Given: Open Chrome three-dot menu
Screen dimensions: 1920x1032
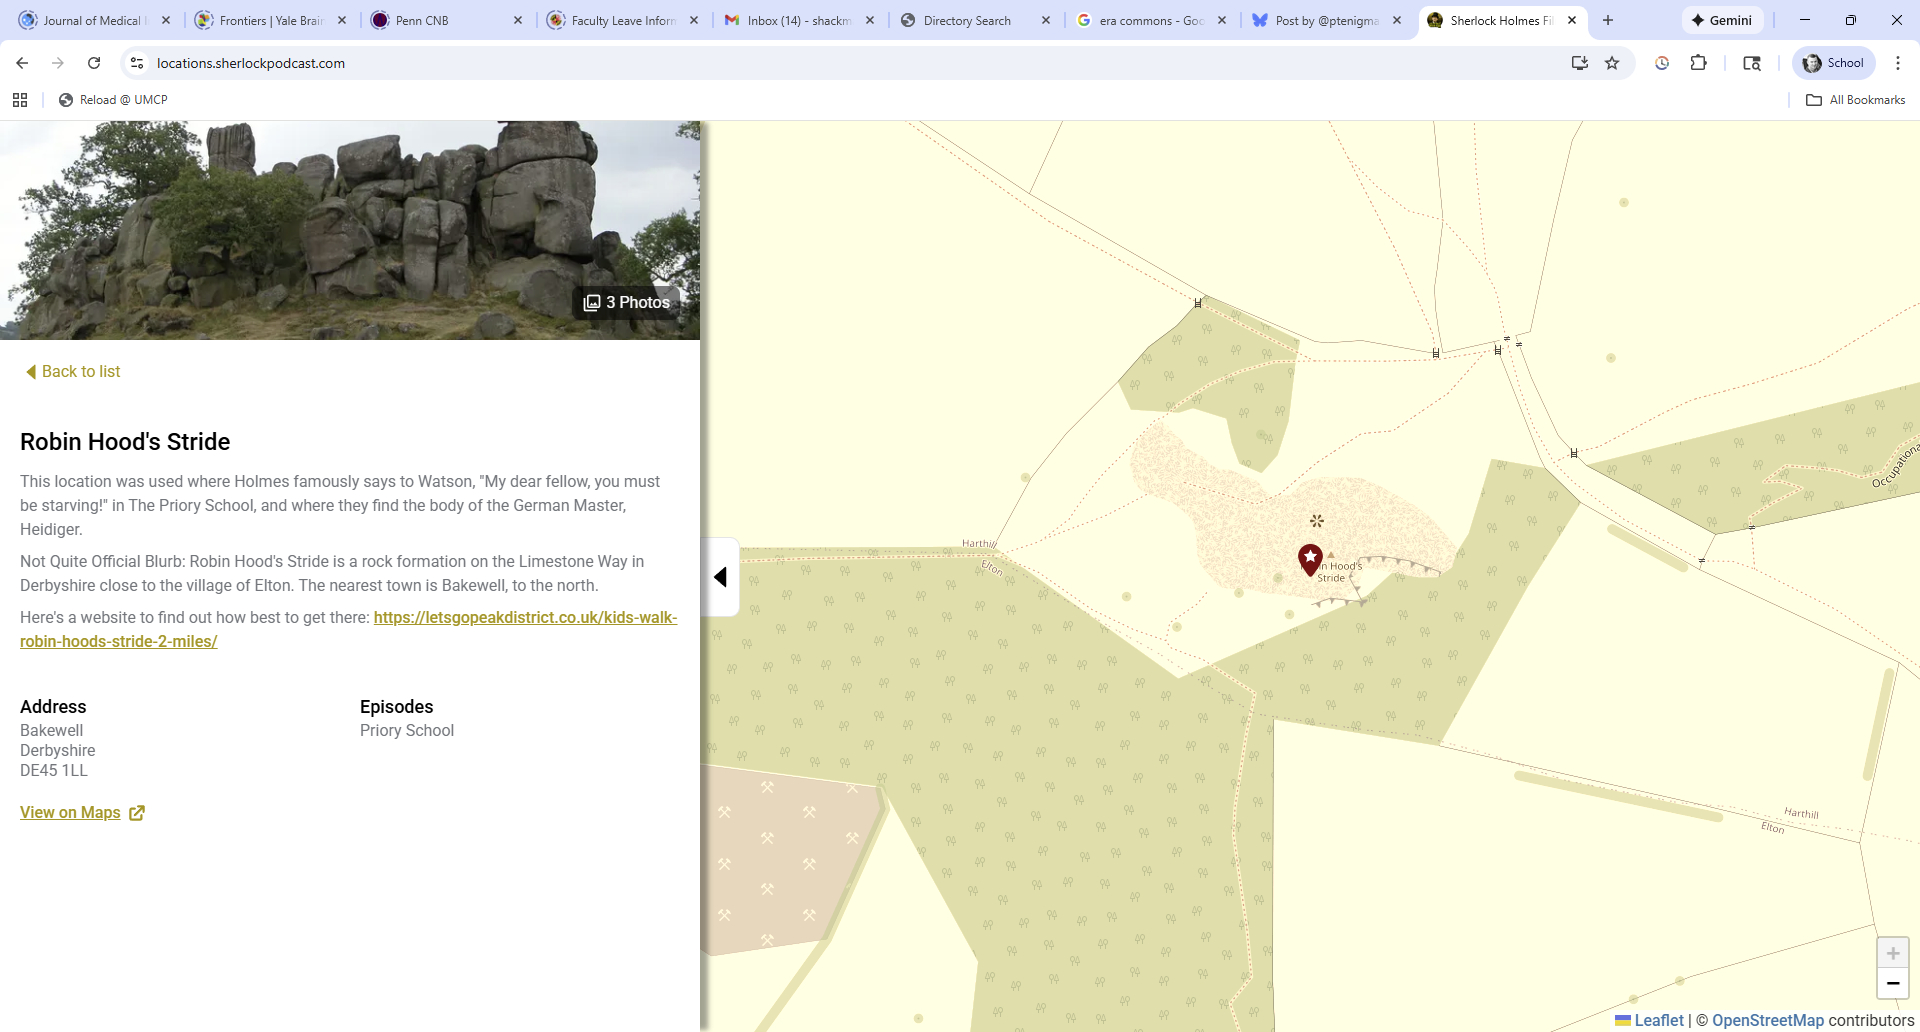Looking at the screenshot, I should point(1897,63).
